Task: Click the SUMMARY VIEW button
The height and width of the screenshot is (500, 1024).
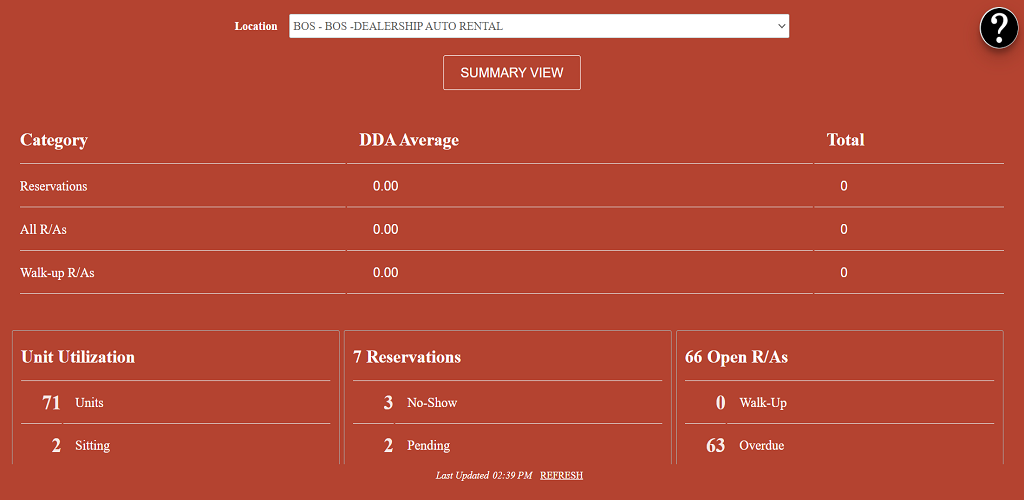Action: click(511, 72)
